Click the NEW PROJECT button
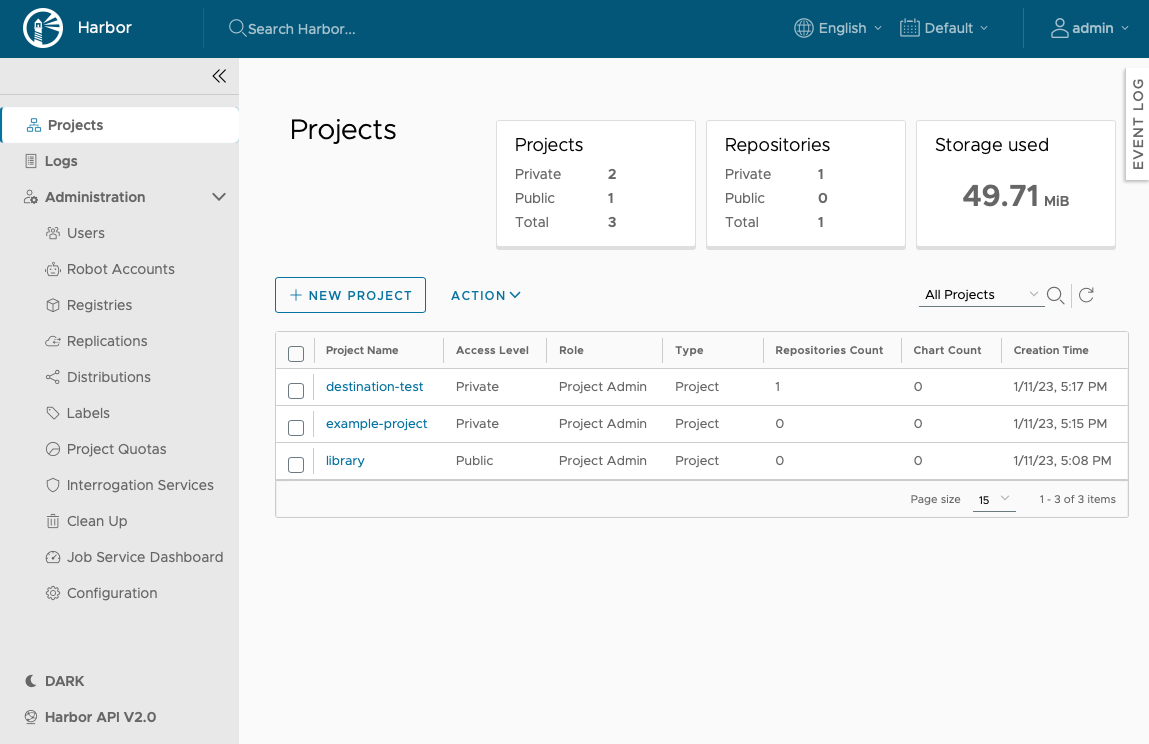Viewport: 1149px width, 744px height. coord(350,295)
